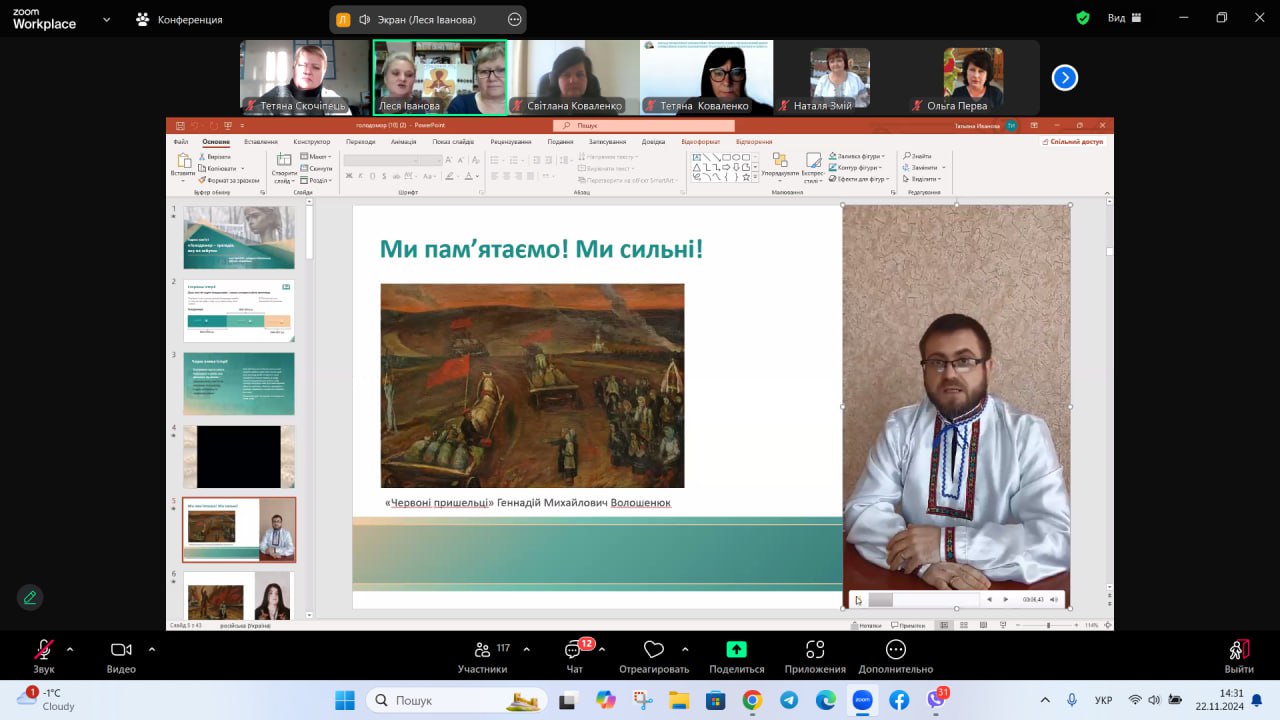
Task: Open the Макет layout dropdown
Action: [x=316, y=157]
